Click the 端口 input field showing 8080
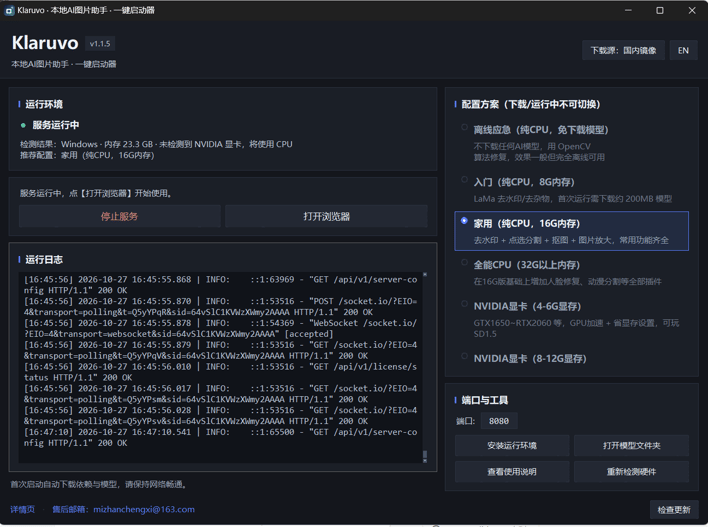Viewport: 708px width, 527px height. click(498, 421)
